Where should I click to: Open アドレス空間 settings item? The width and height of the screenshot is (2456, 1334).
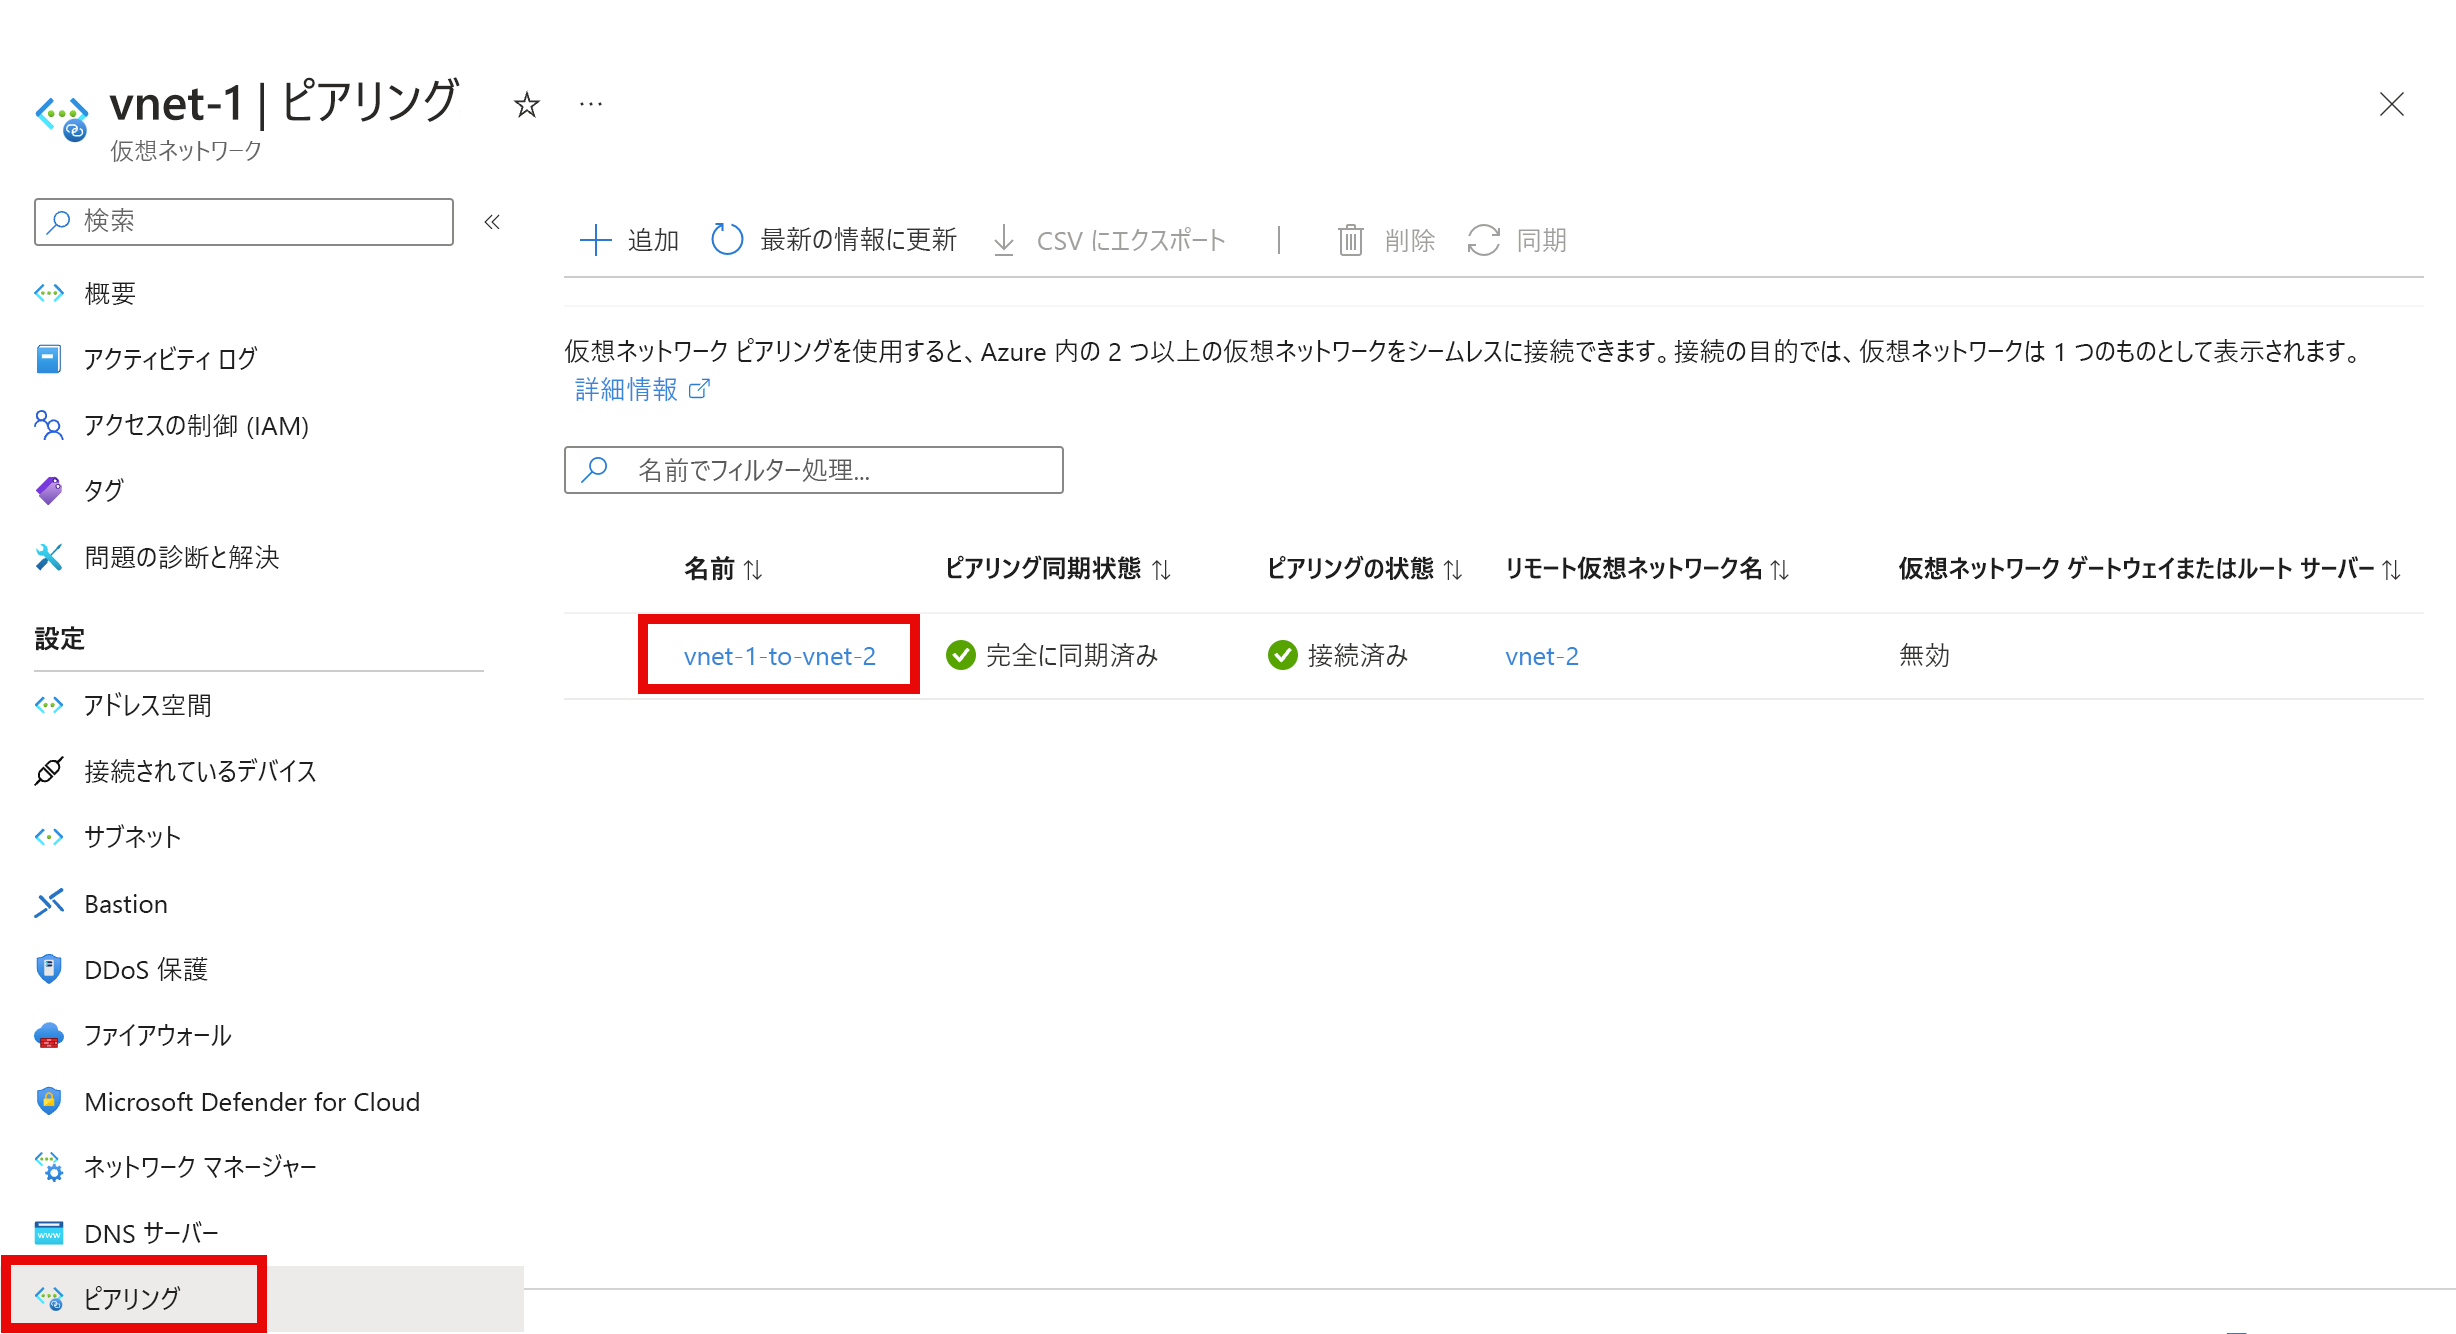148,705
